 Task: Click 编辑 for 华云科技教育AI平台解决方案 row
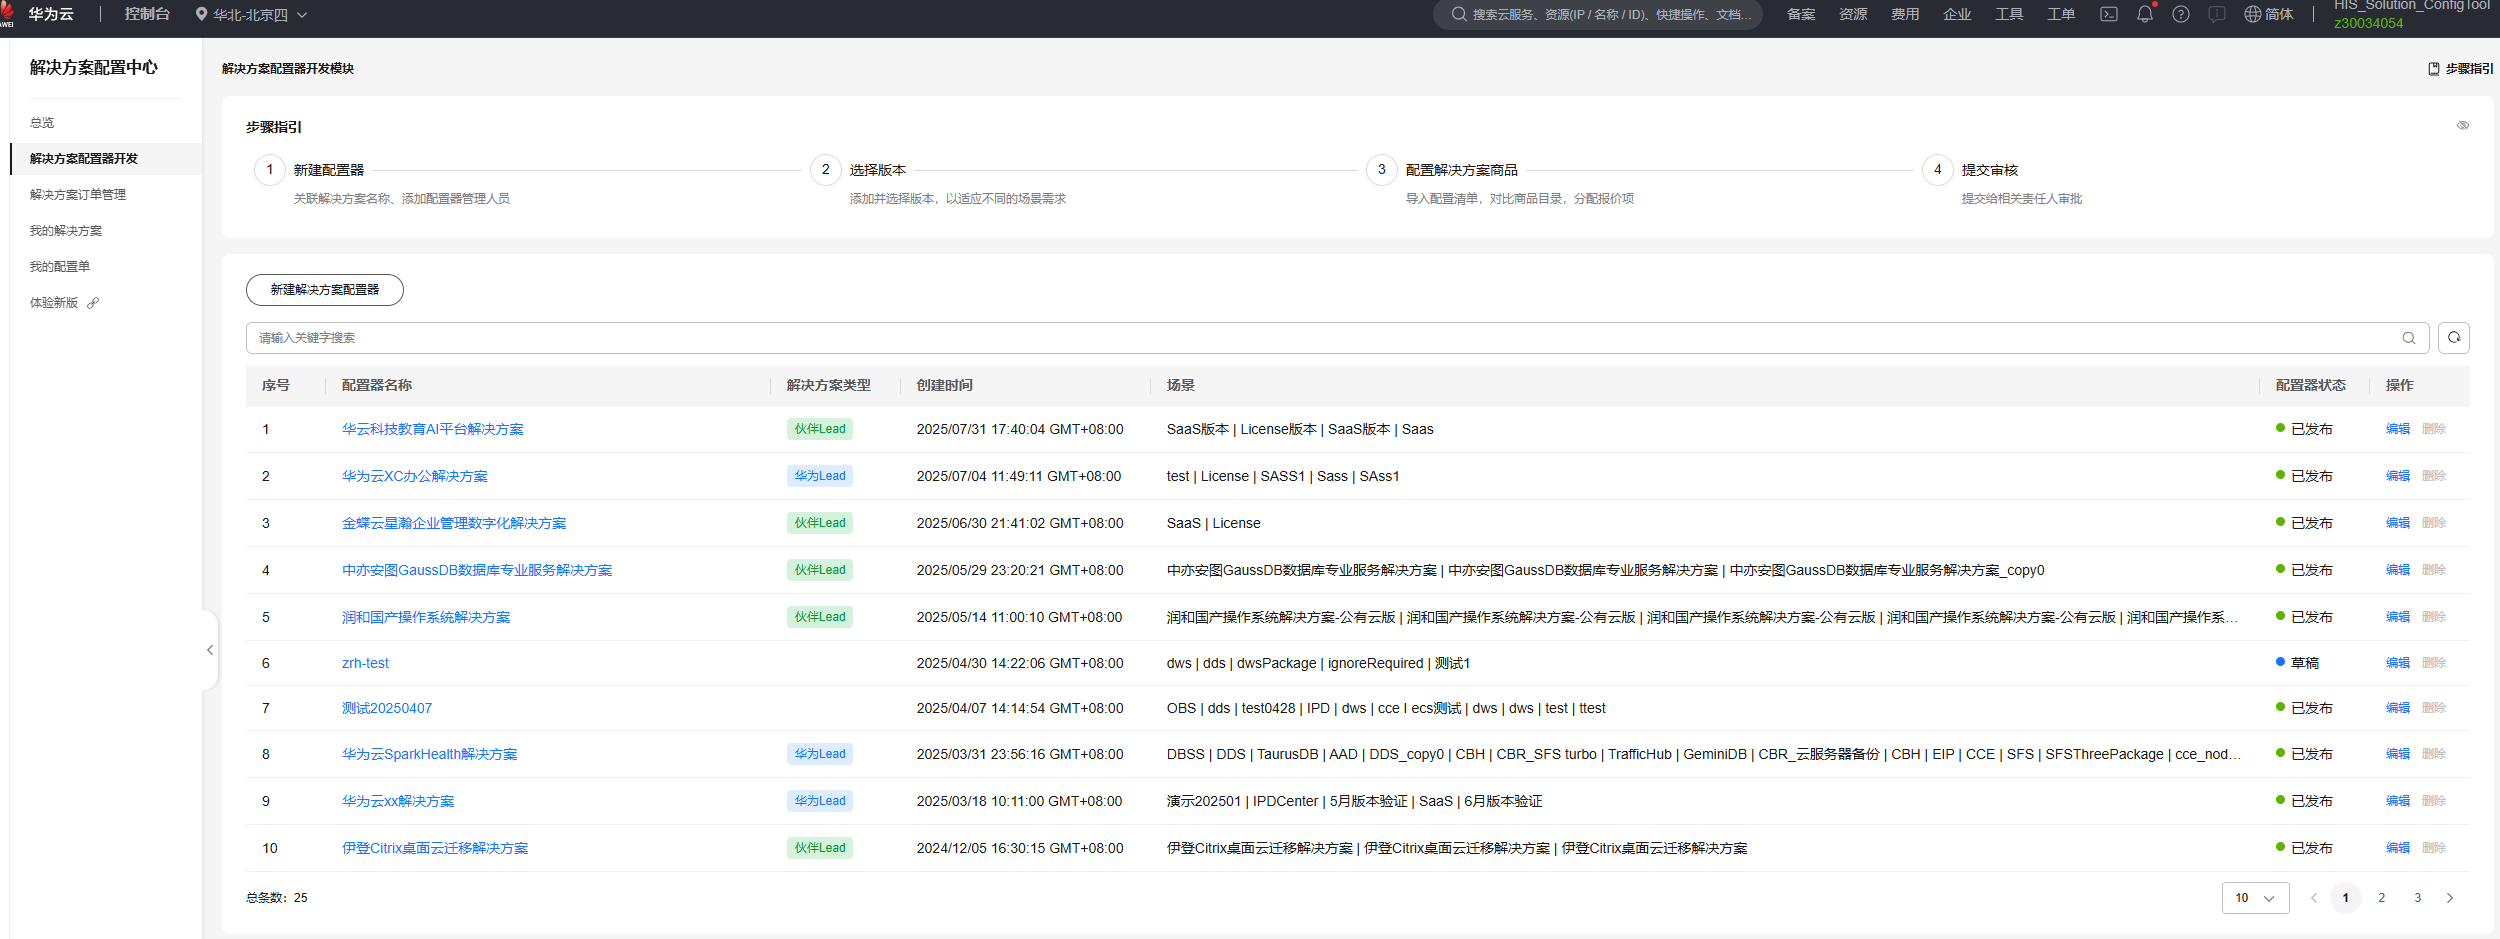2398,429
